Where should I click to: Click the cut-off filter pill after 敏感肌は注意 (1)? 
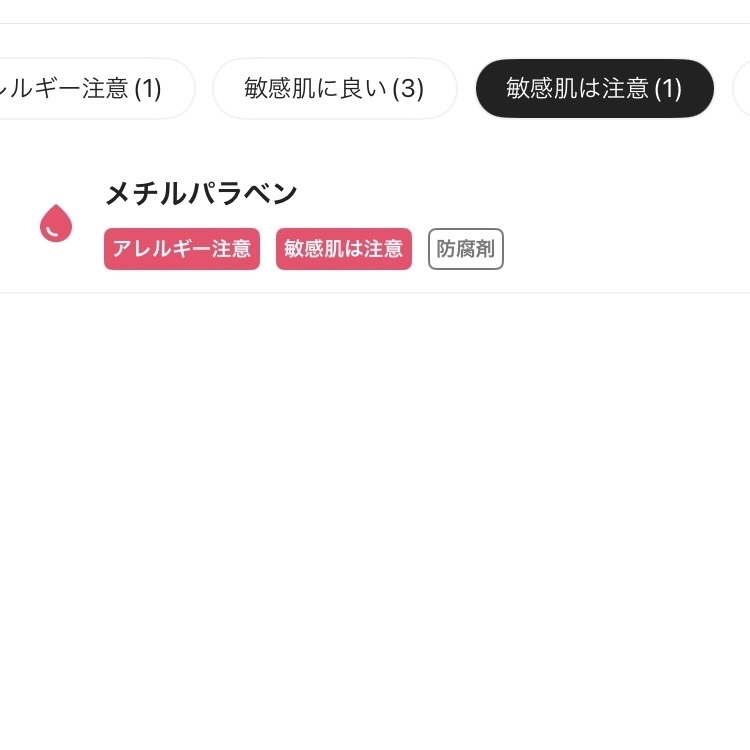click(x=742, y=88)
